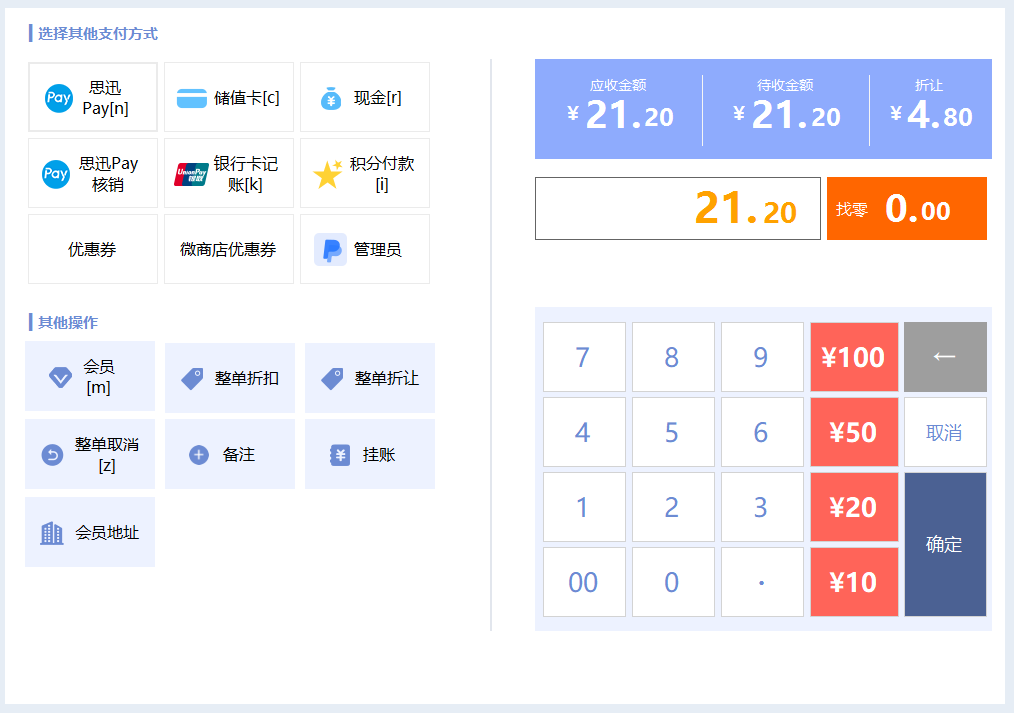Open the 管理员 administrator option
The height and width of the screenshot is (713, 1014).
(365, 249)
